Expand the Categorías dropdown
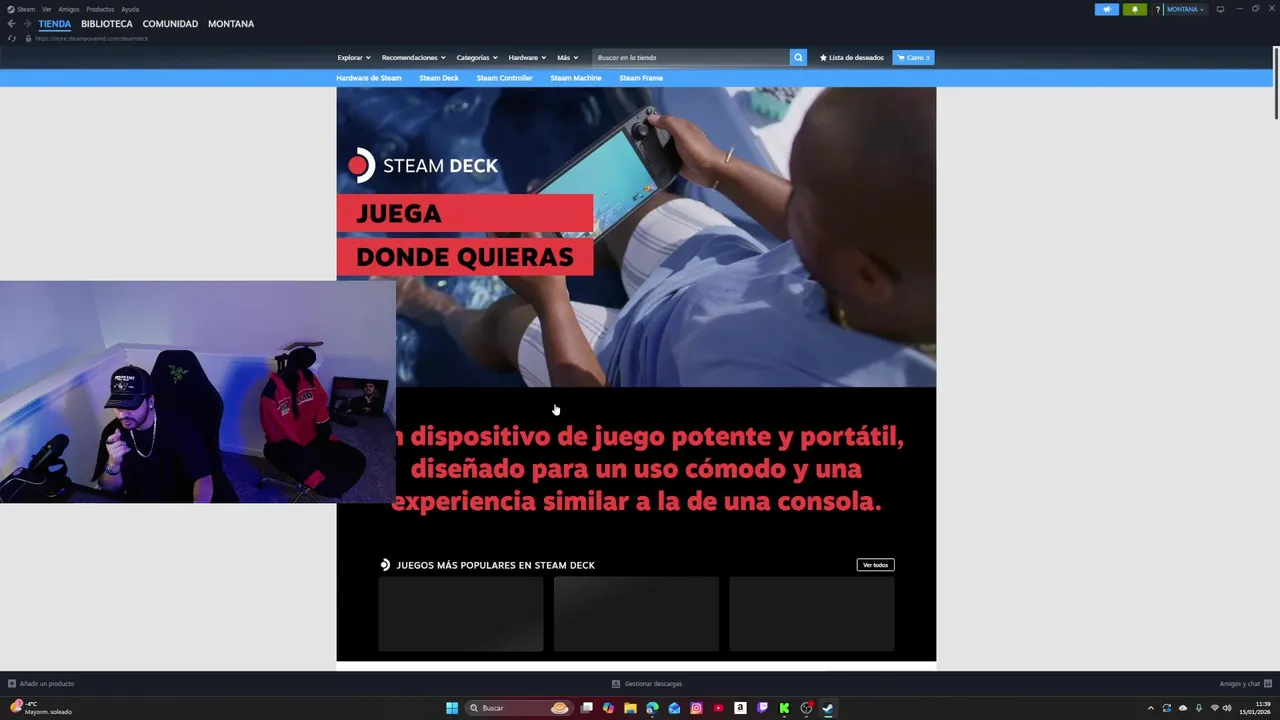The height and width of the screenshot is (720, 1280). coord(477,58)
